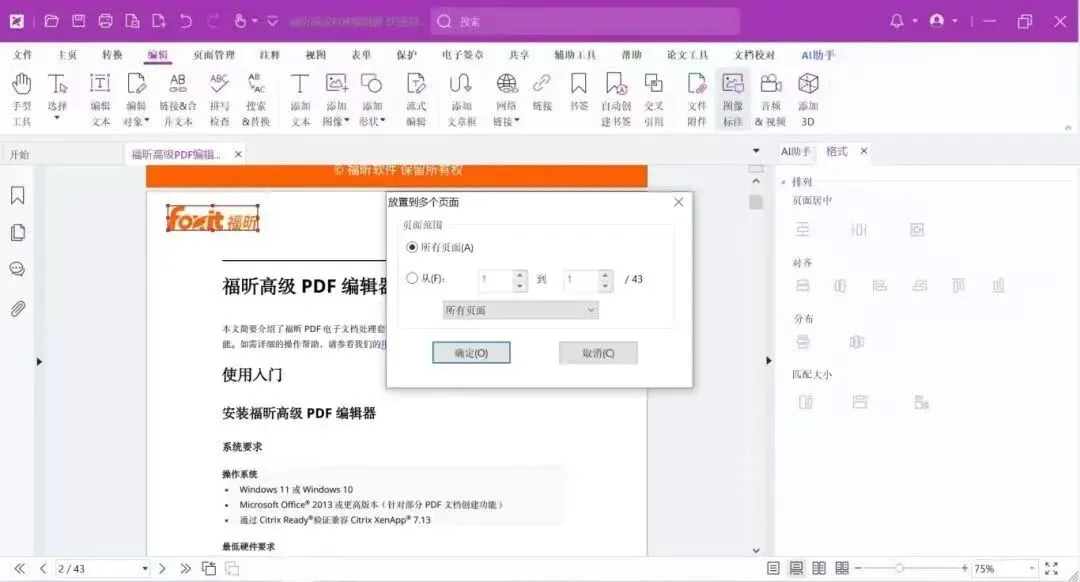Screen dimensions: 1080x582
Task: Select Cross Reference (交叉引用) tool
Action: pos(654,99)
